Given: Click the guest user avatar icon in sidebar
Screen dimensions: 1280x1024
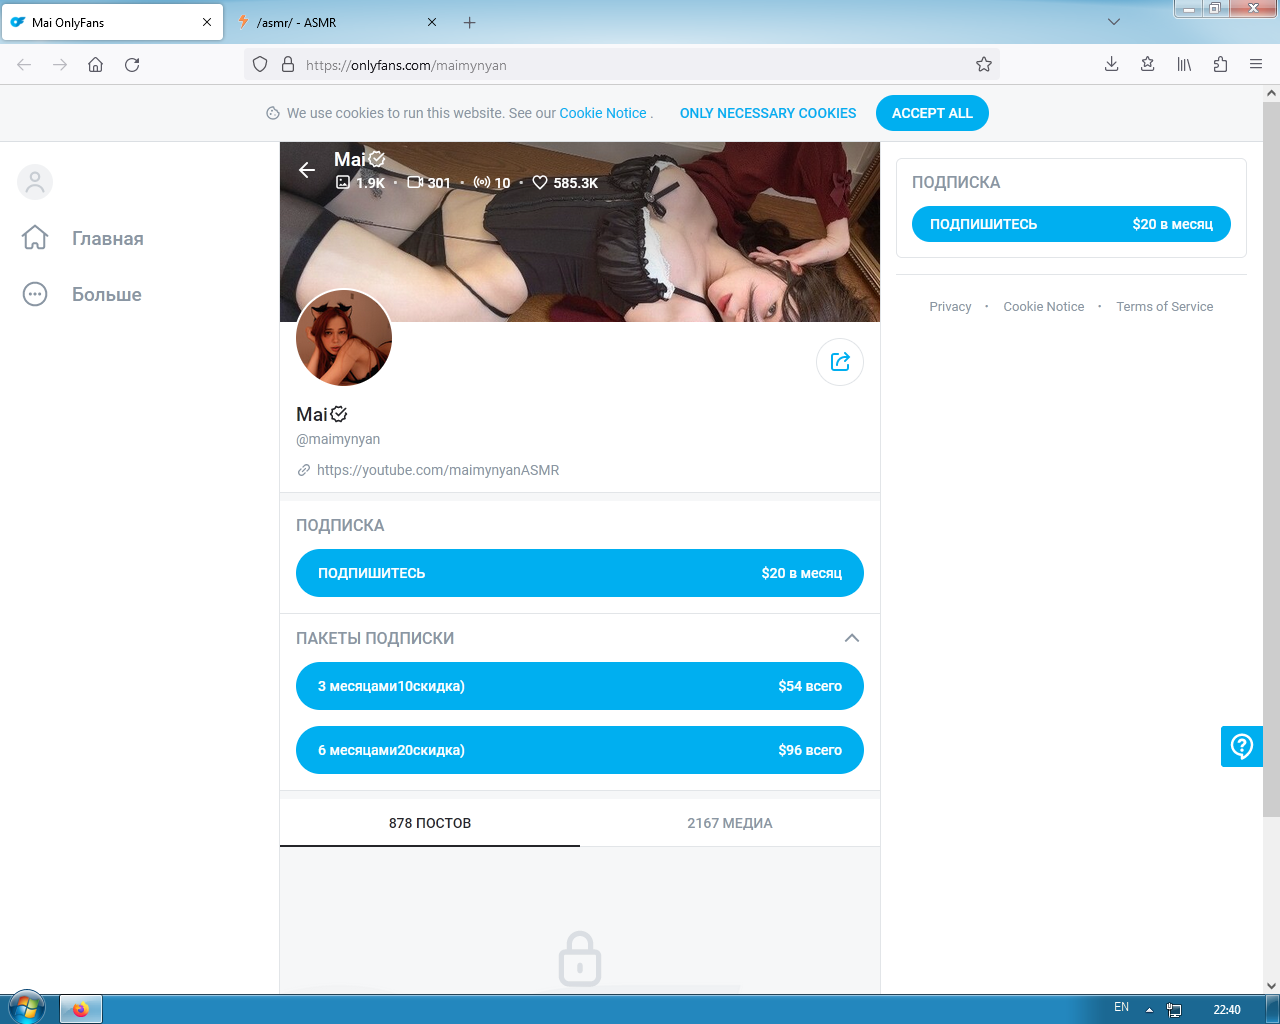Looking at the screenshot, I should click(35, 182).
